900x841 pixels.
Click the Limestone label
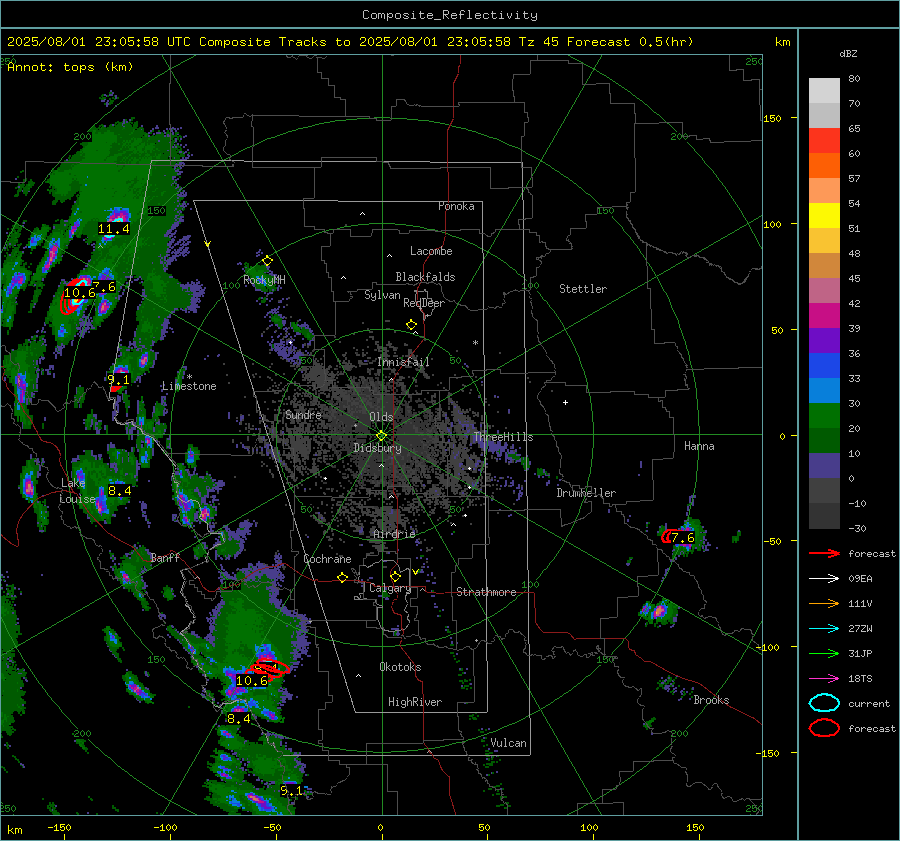[x=189, y=386]
